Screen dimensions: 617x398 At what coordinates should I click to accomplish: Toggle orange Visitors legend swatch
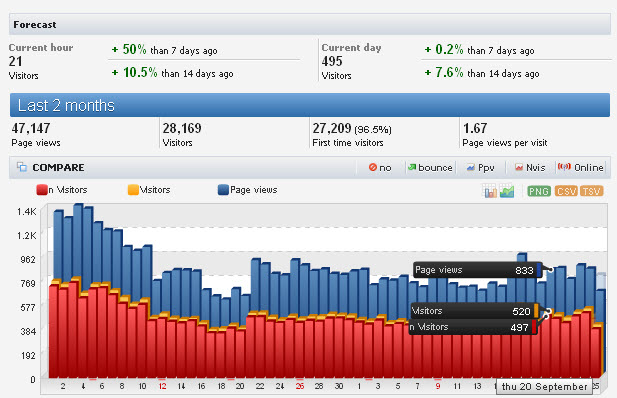click(133, 190)
